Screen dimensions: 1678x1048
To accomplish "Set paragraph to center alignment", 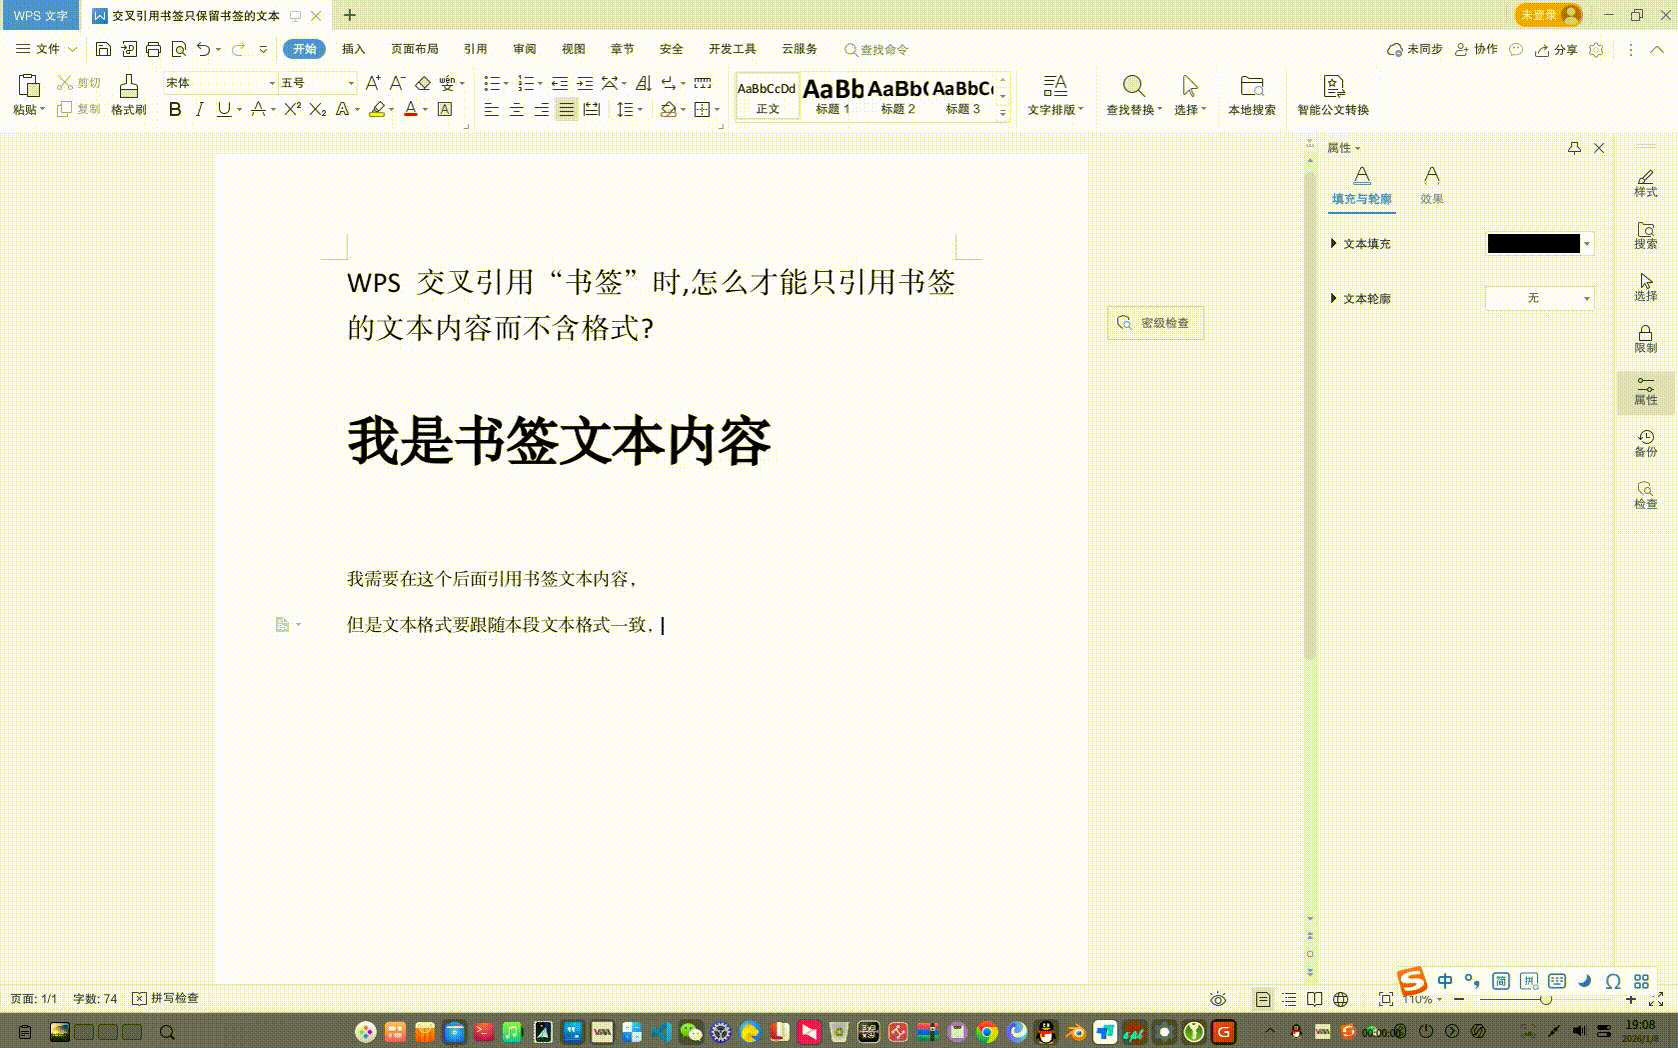I will click(x=517, y=109).
